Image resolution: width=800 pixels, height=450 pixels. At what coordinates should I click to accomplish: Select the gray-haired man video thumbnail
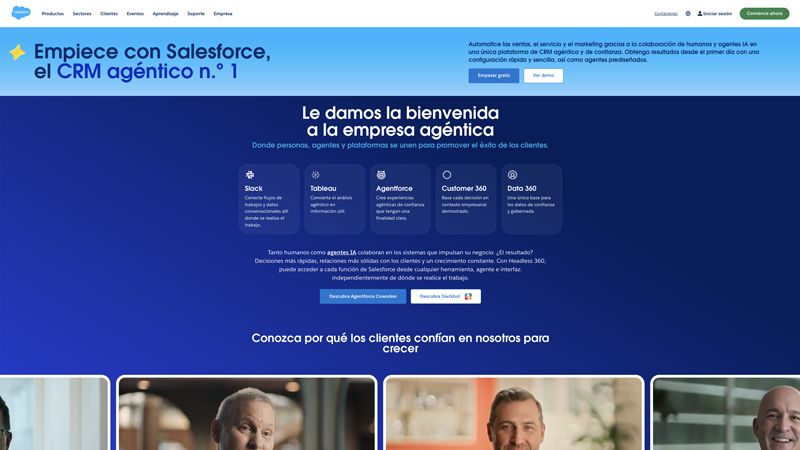247,413
